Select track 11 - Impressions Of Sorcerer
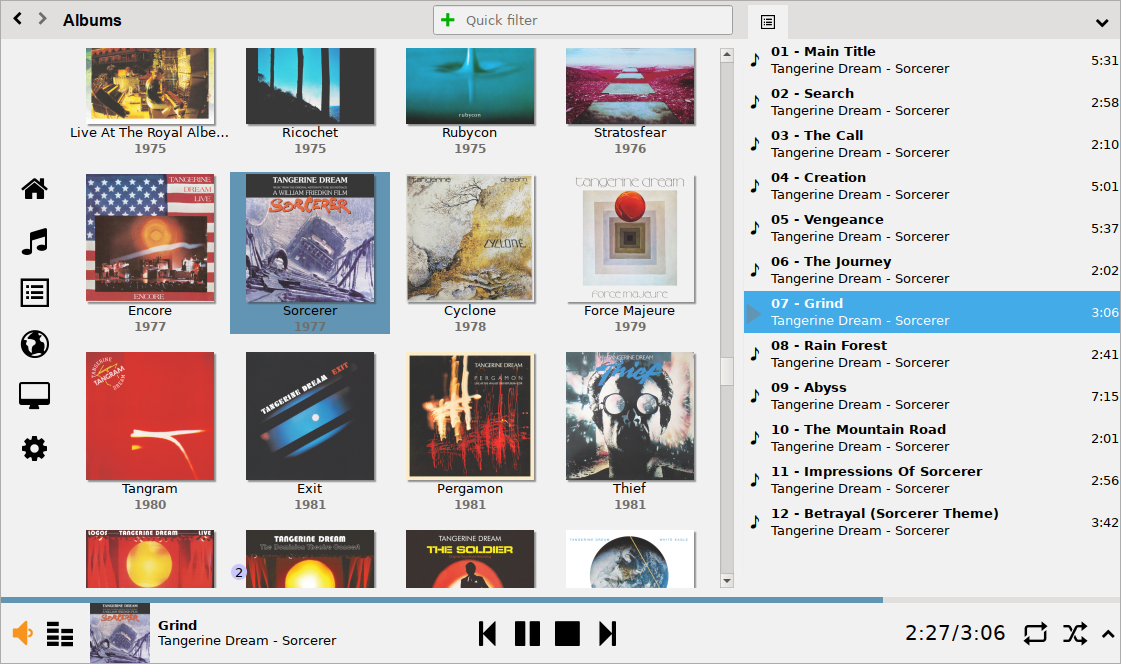 tap(932, 480)
